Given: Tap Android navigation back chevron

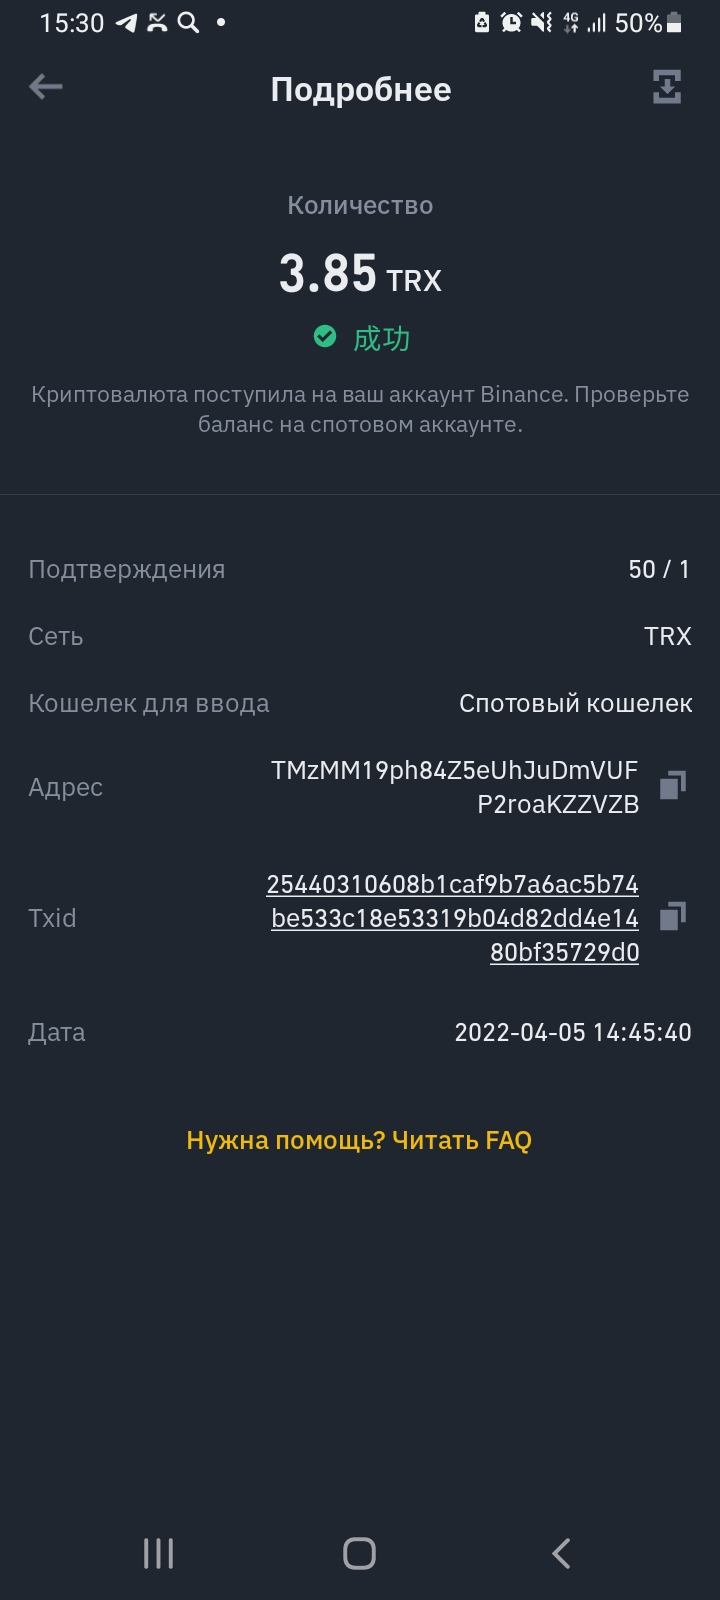Looking at the screenshot, I should 561,1553.
